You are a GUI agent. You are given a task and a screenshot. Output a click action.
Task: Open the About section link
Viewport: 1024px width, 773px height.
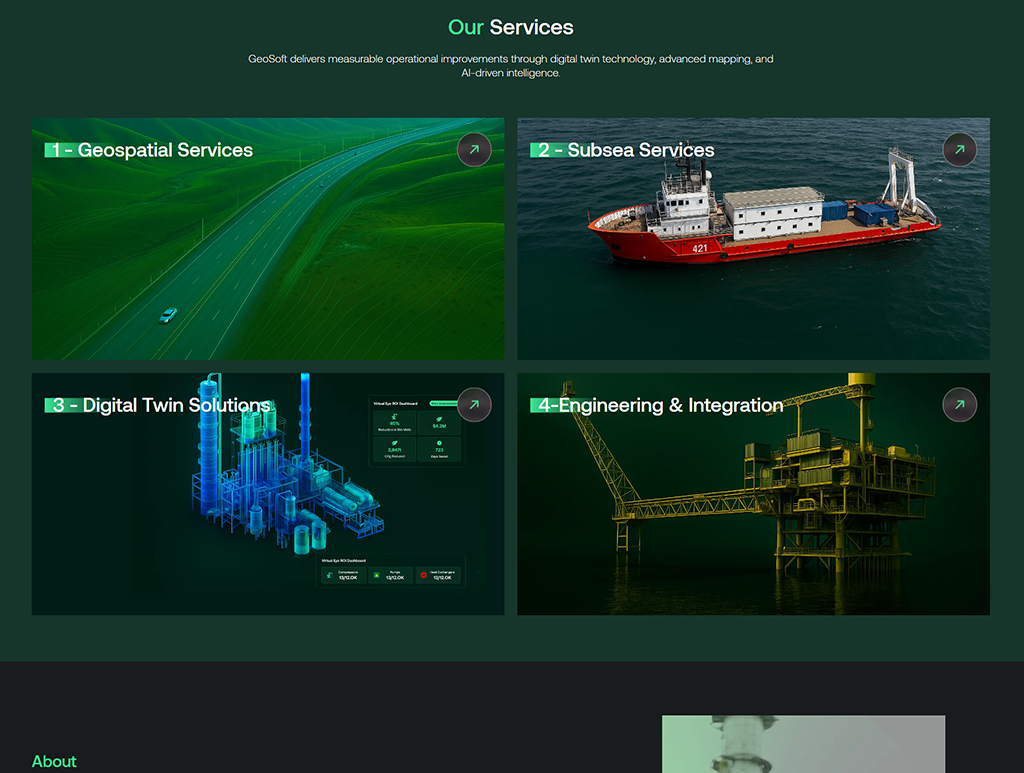[x=54, y=761]
